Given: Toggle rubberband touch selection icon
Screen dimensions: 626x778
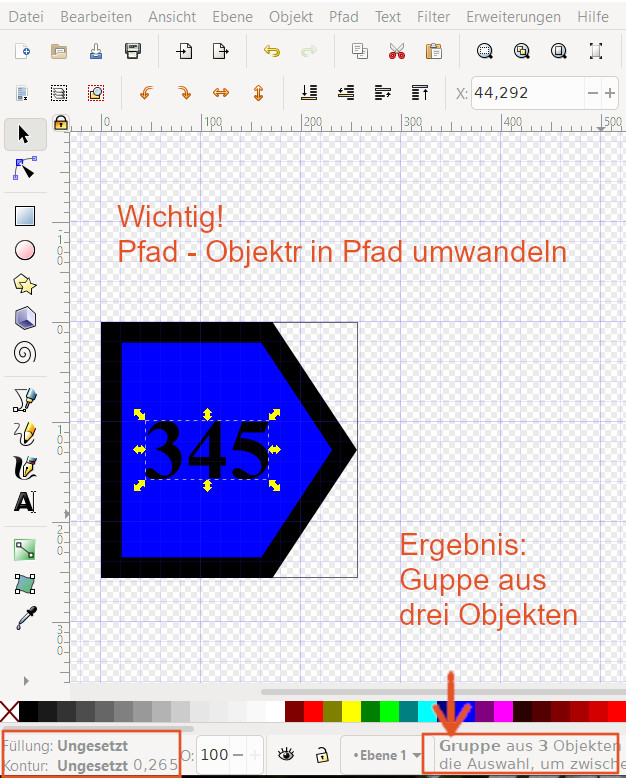Looking at the screenshot, I should pyautogui.click(x=96, y=93).
